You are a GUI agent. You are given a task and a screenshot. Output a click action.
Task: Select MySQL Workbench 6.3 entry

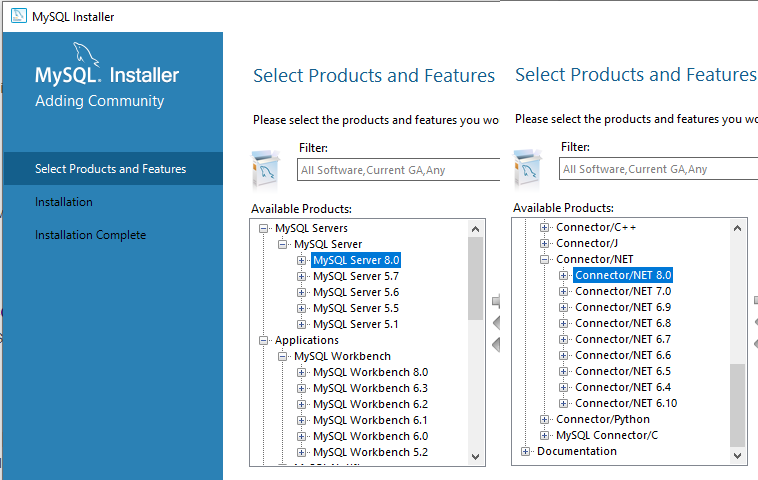coord(371,388)
